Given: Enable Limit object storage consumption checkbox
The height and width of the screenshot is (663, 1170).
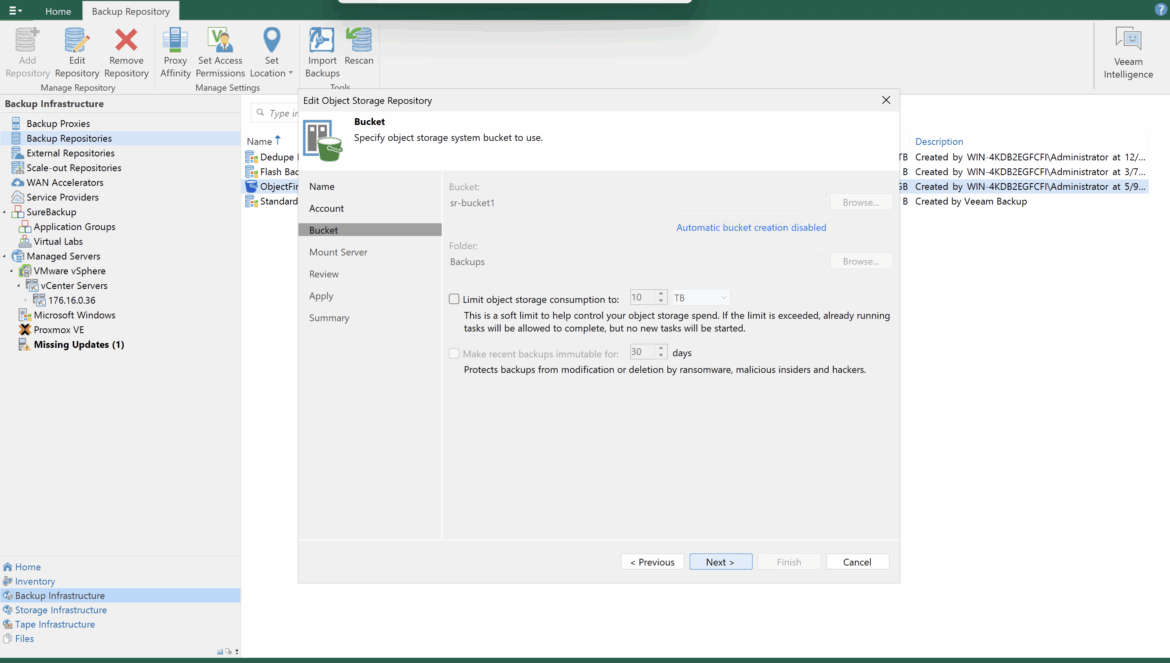Looking at the screenshot, I should [454, 299].
